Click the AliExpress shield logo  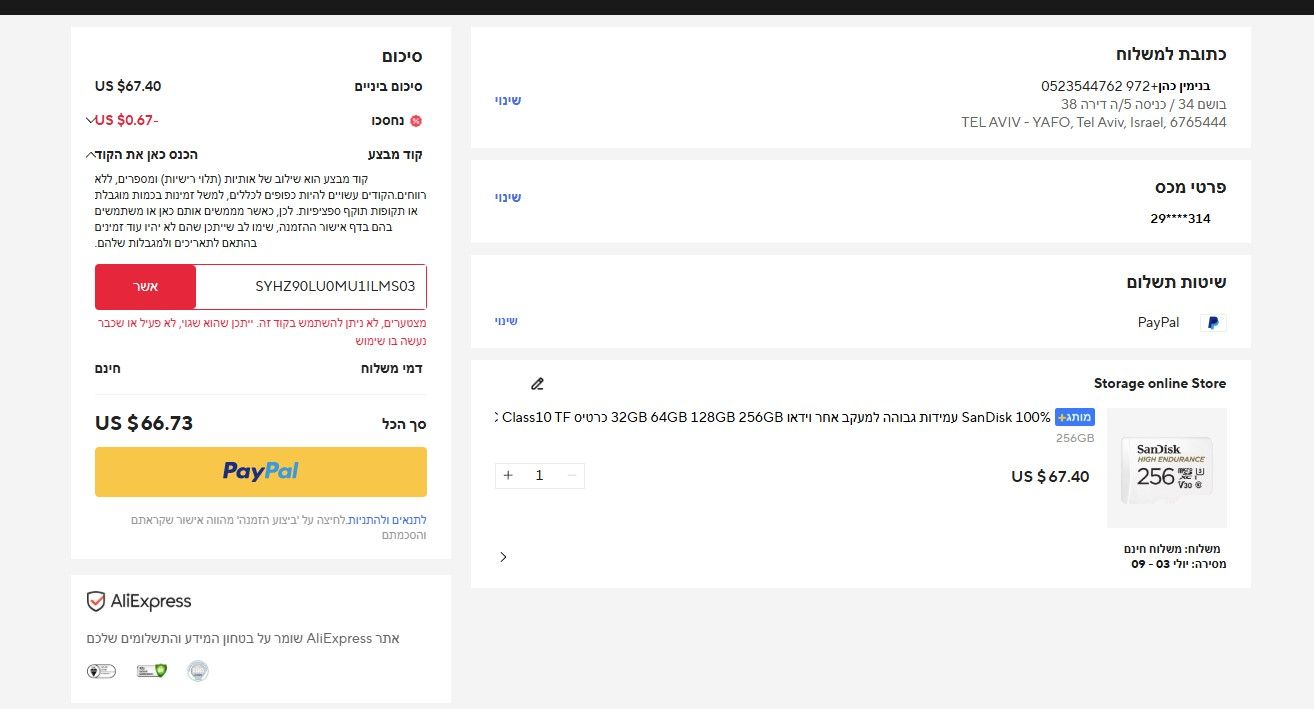coord(96,601)
